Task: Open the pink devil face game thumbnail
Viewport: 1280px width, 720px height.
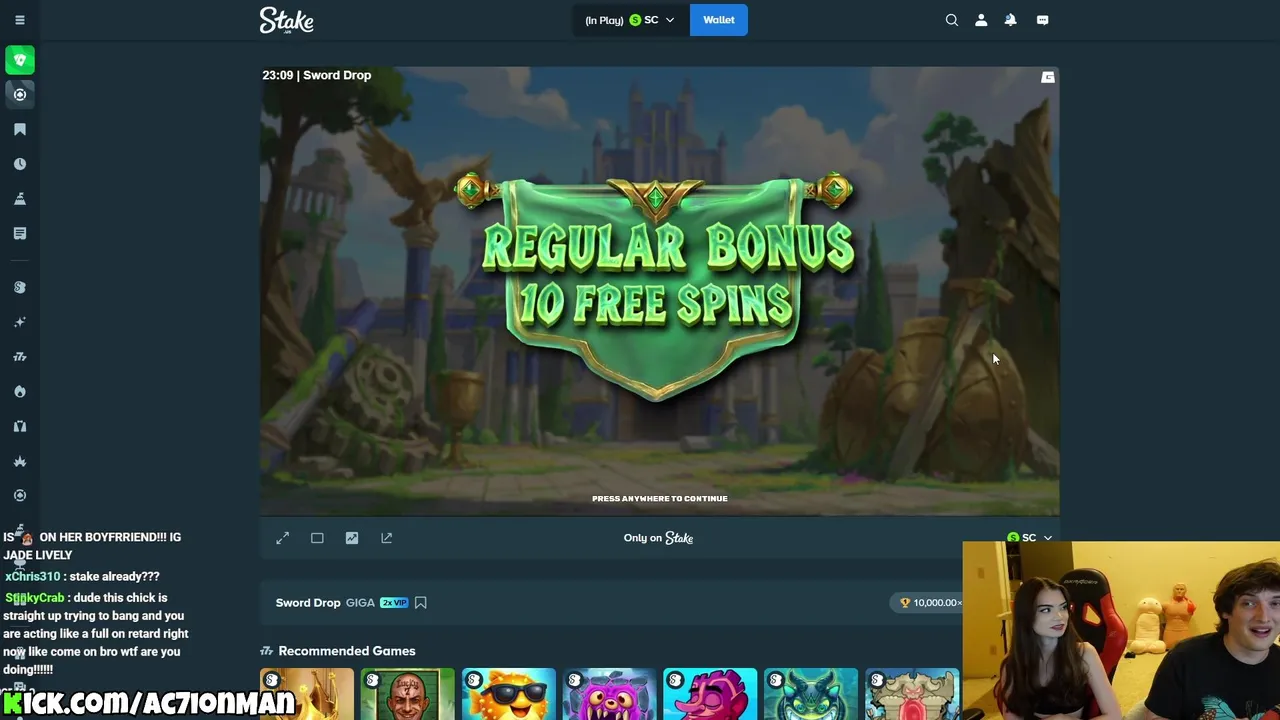Action: click(710, 694)
